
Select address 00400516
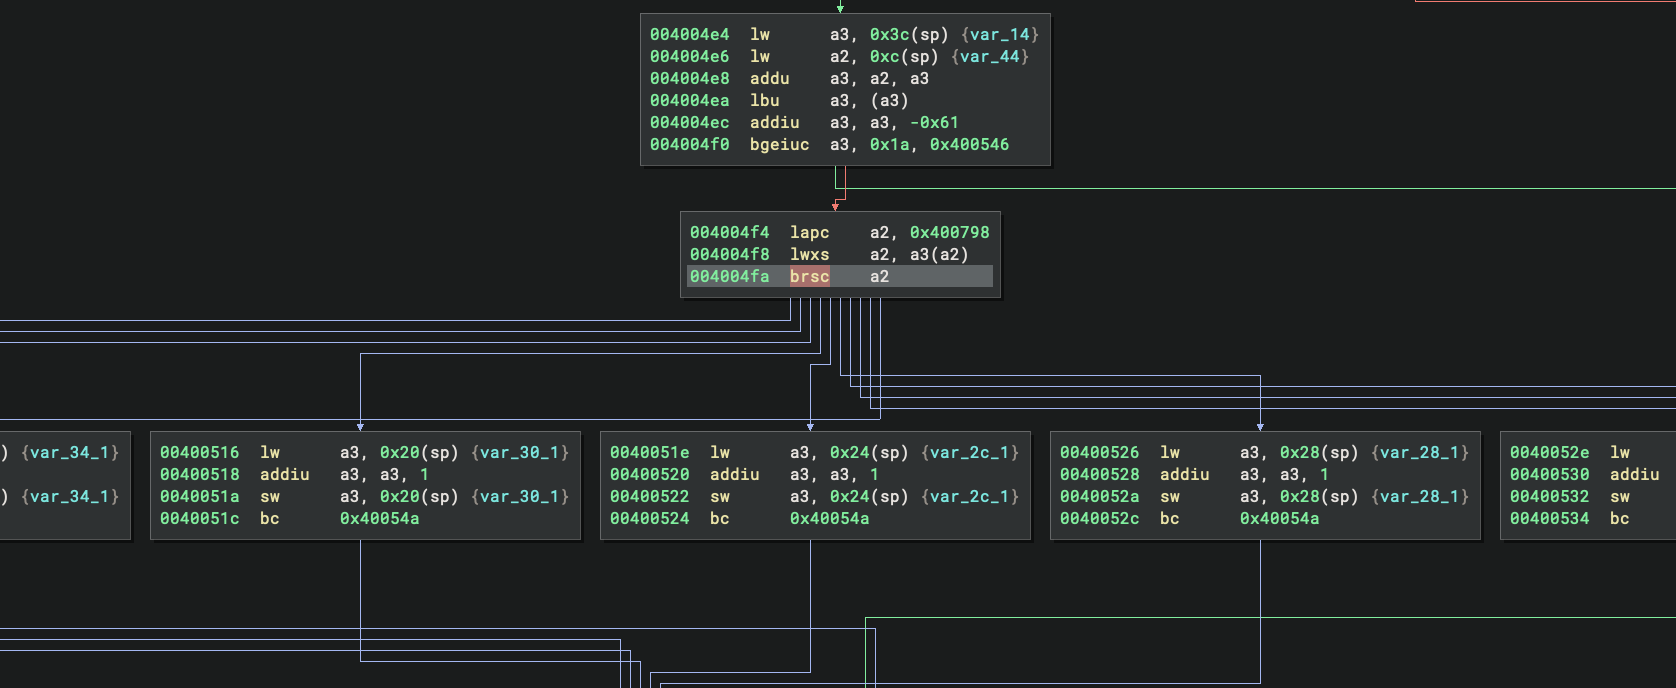coord(200,453)
